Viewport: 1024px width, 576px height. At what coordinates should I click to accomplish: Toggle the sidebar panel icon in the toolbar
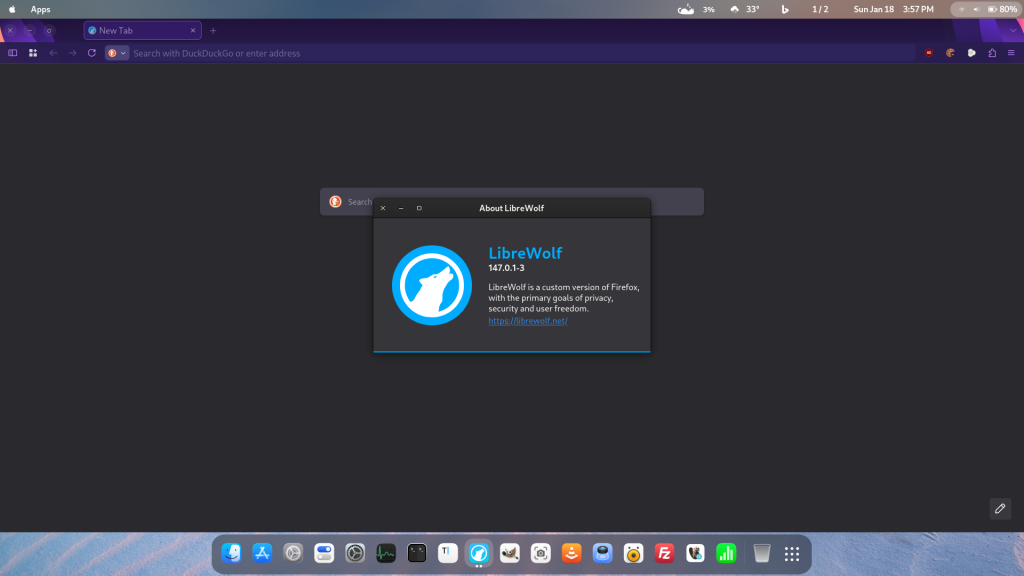pos(13,53)
